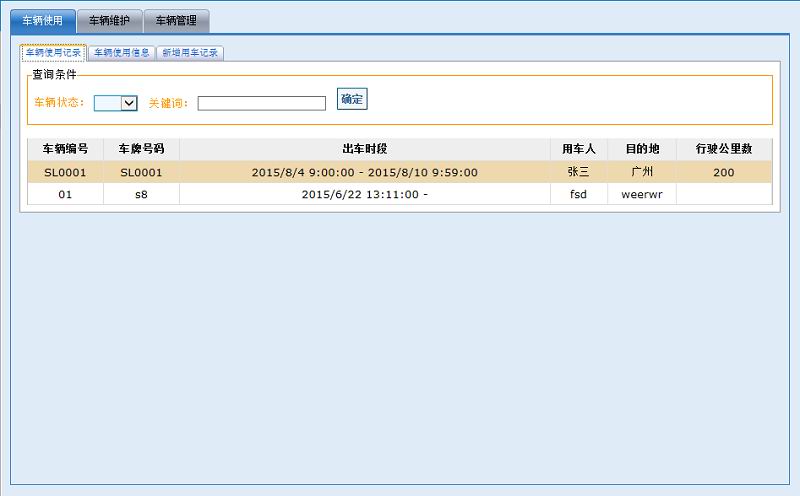Click the user cell 张三
800x496 pixels.
[x=579, y=172]
